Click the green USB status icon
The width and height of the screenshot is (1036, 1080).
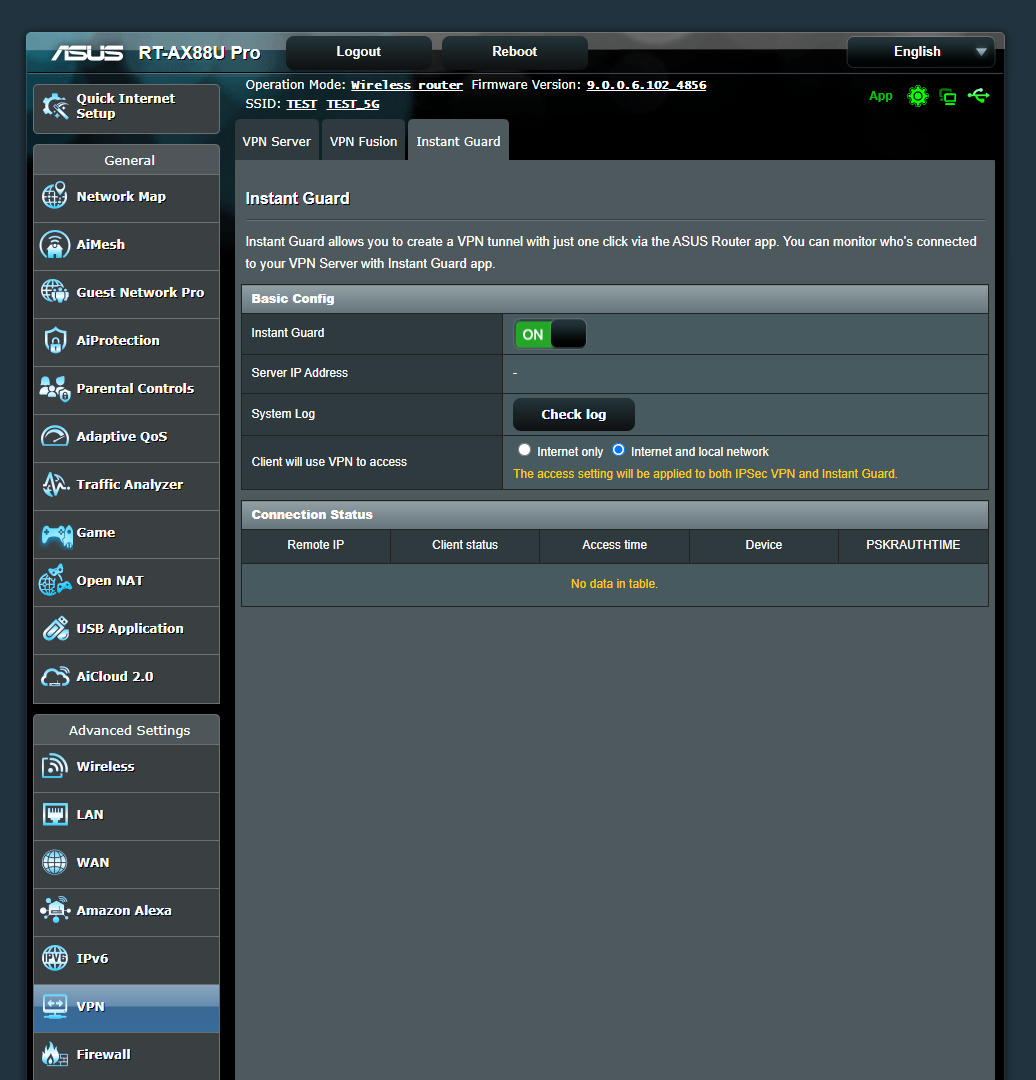pos(978,96)
